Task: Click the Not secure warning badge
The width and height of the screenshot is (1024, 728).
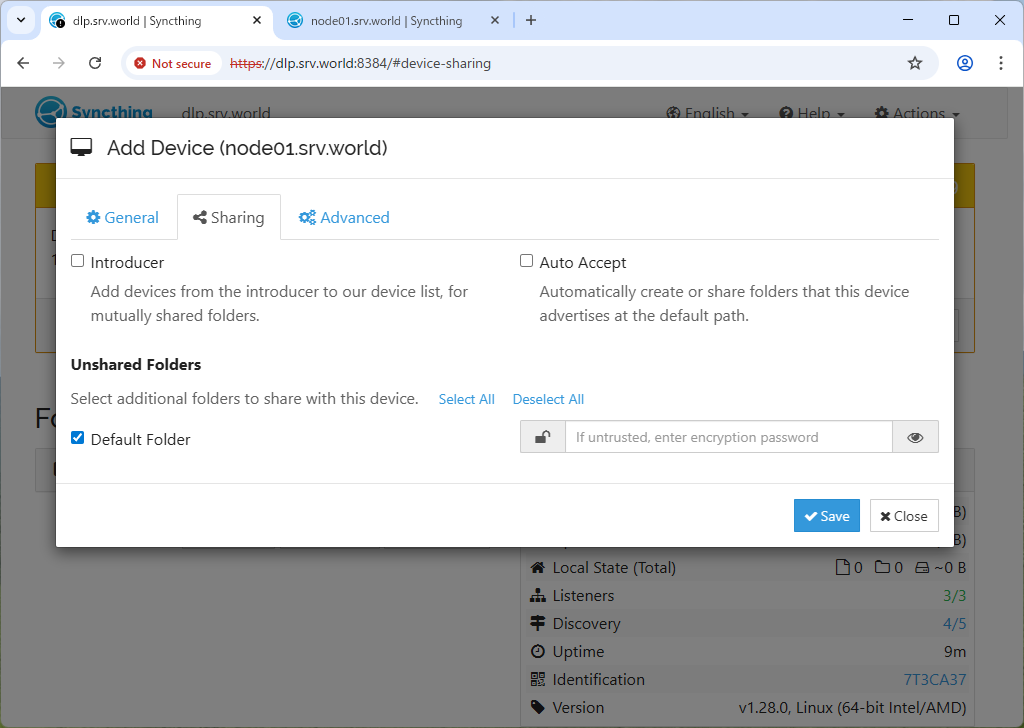Action: (x=173, y=63)
